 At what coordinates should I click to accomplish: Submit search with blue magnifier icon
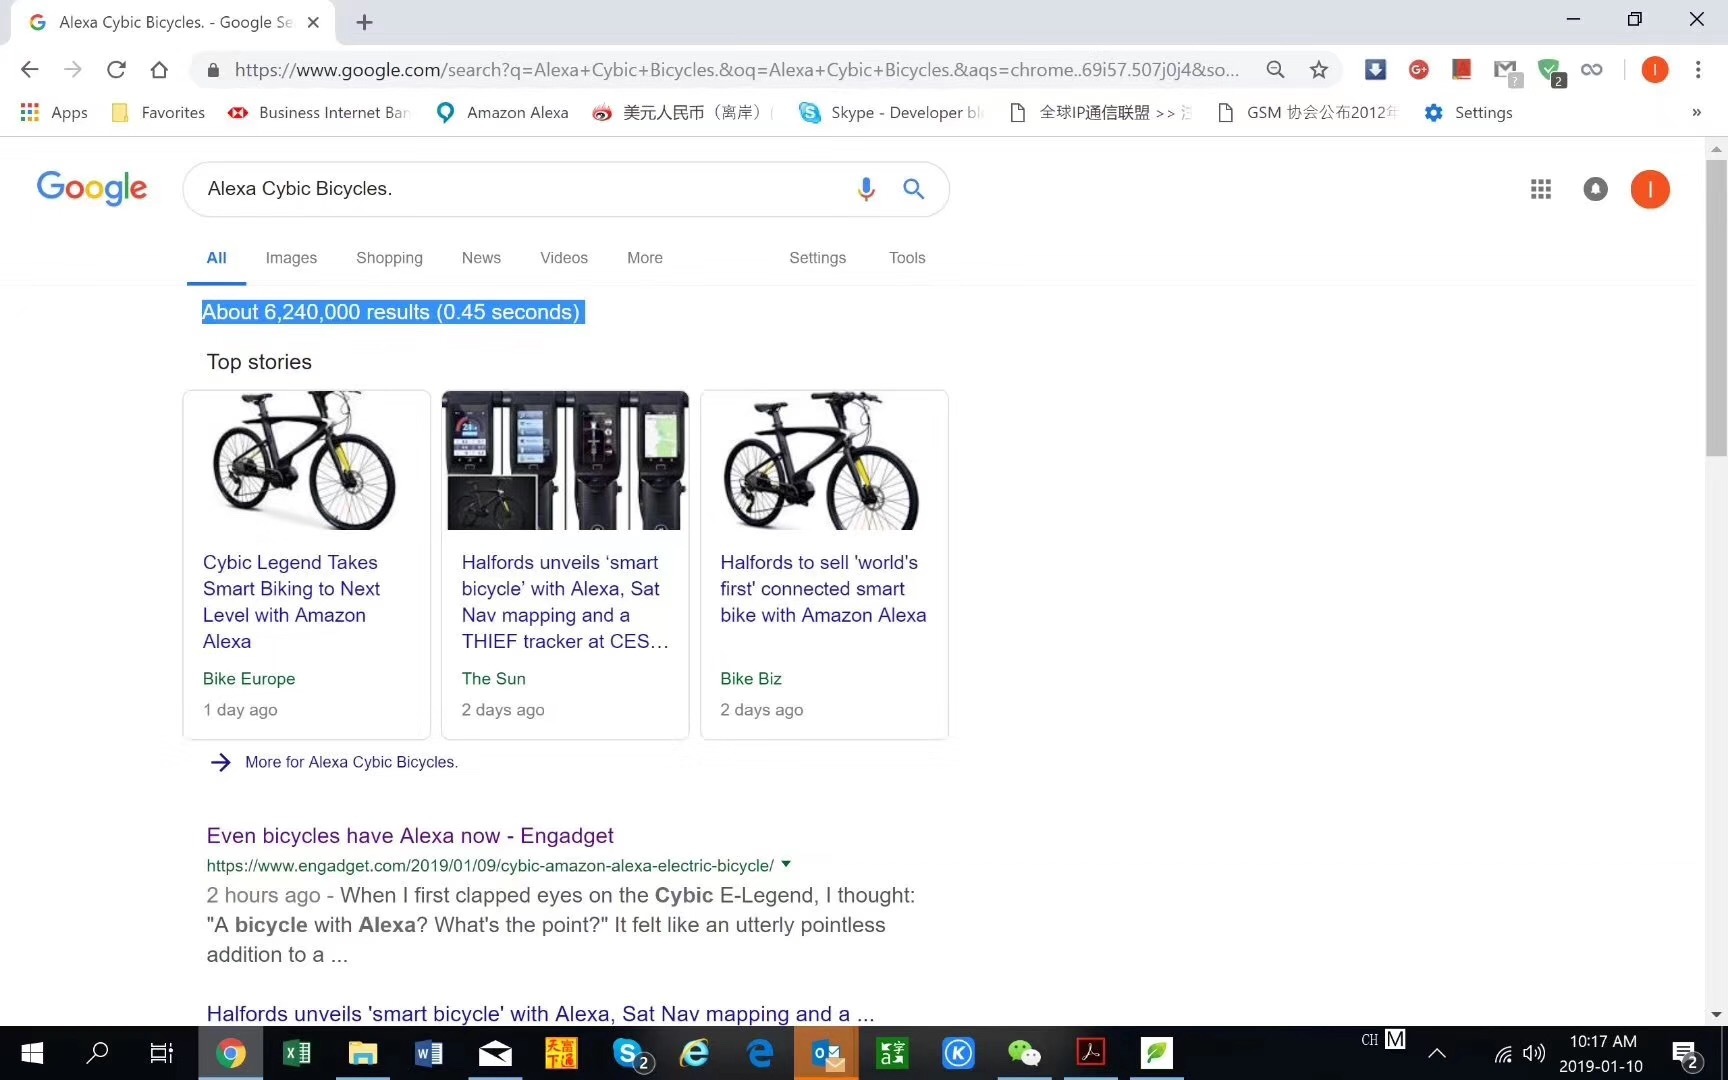pyautogui.click(x=913, y=188)
